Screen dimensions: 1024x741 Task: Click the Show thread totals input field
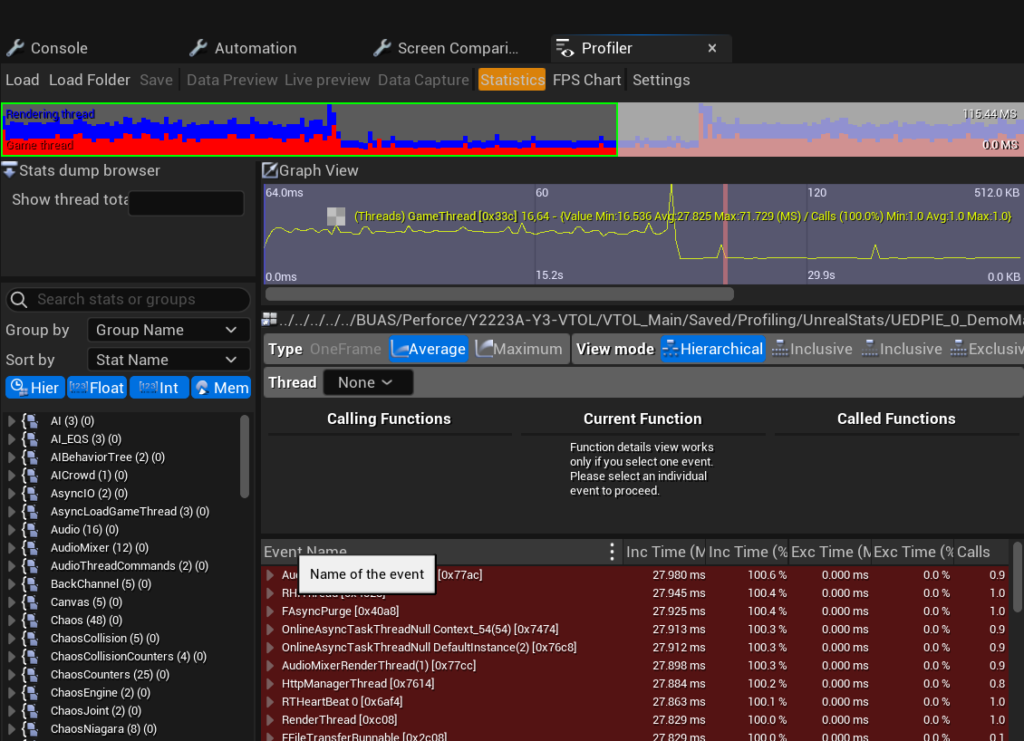186,203
